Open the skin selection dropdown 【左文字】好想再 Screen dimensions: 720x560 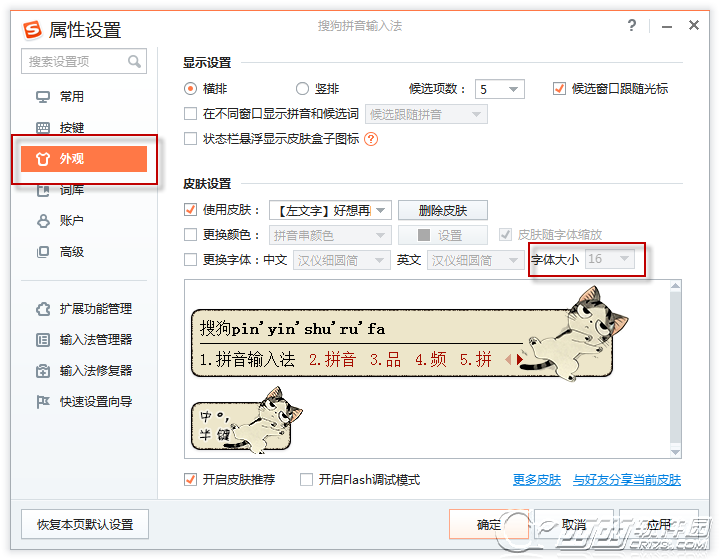coord(330,210)
